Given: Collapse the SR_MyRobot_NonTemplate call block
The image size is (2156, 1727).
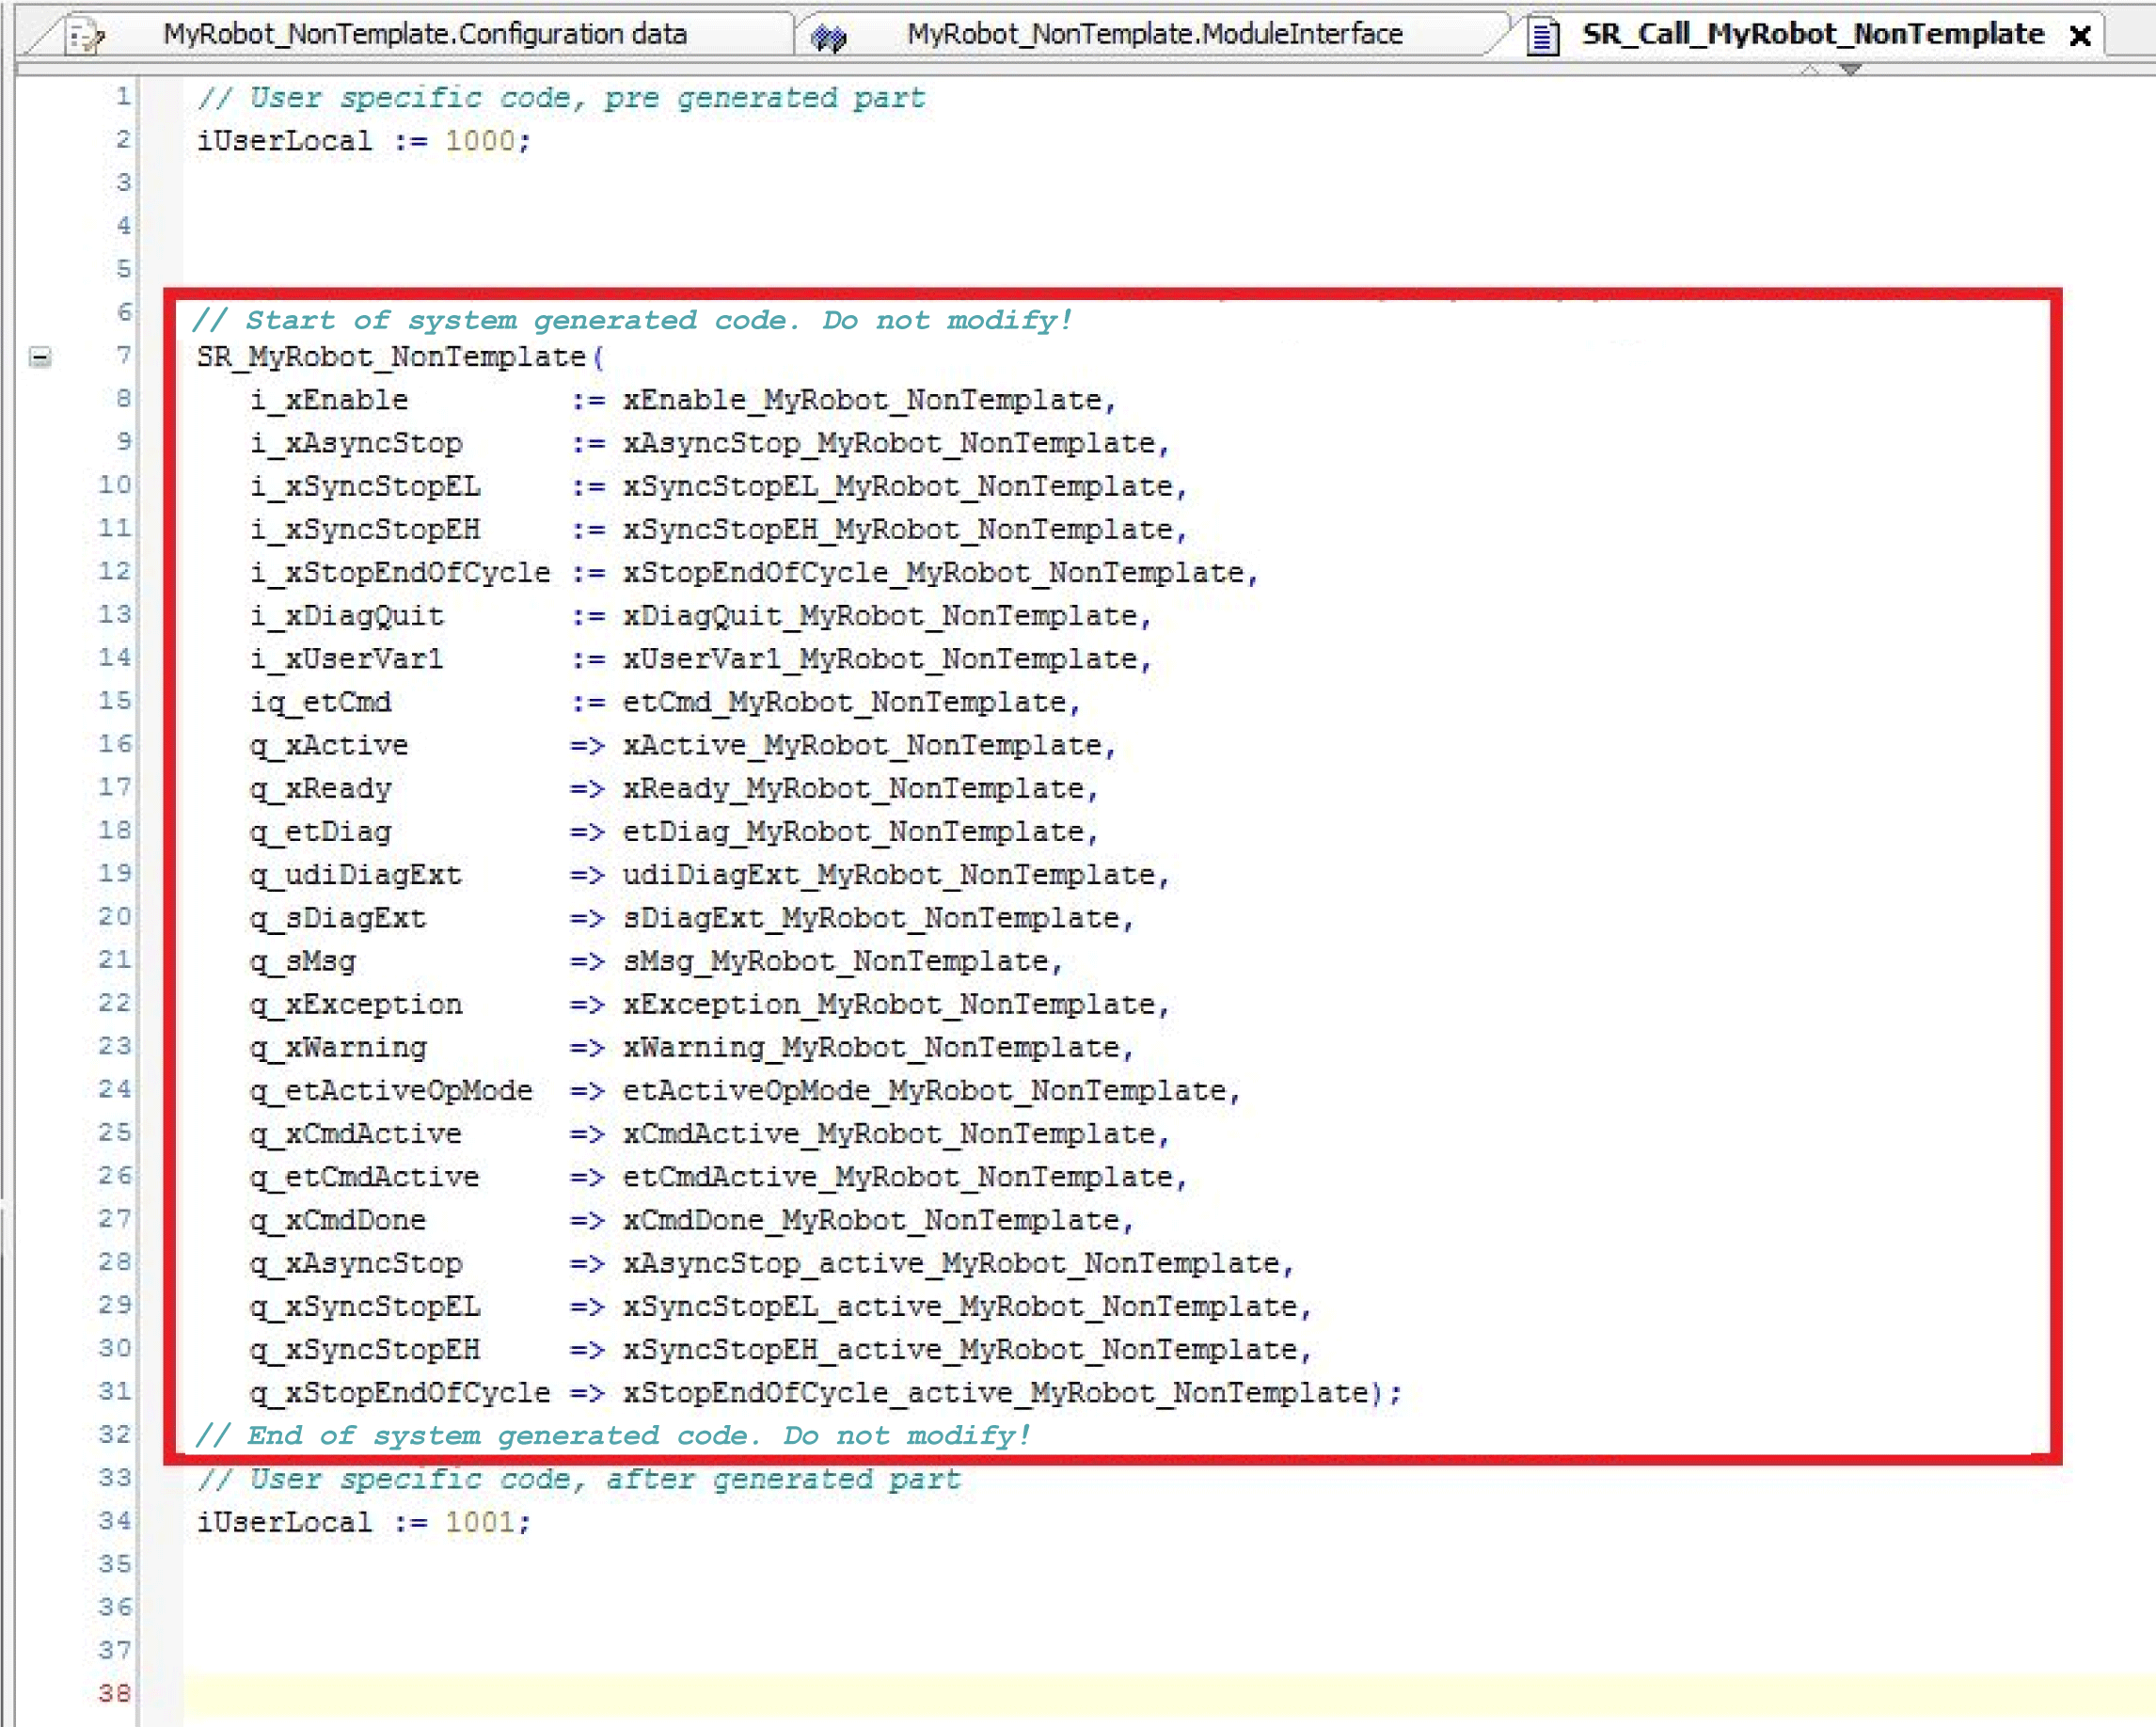Looking at the screenshot, I should (x=40, y=357).
